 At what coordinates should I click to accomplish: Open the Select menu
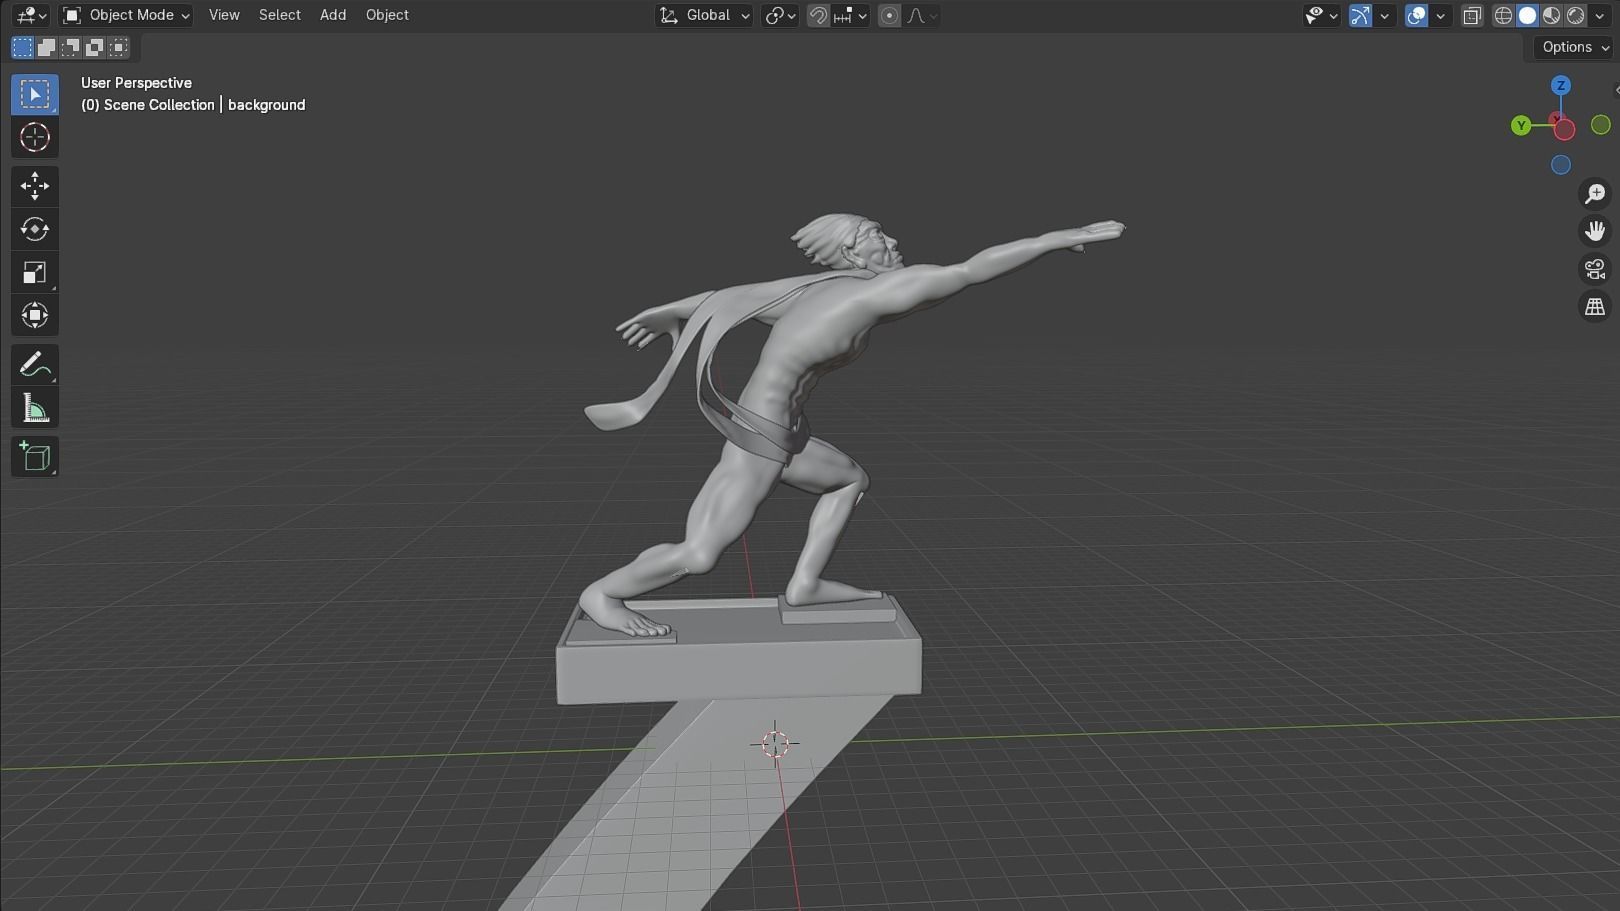pyautogui.click(x=279, y=15)
